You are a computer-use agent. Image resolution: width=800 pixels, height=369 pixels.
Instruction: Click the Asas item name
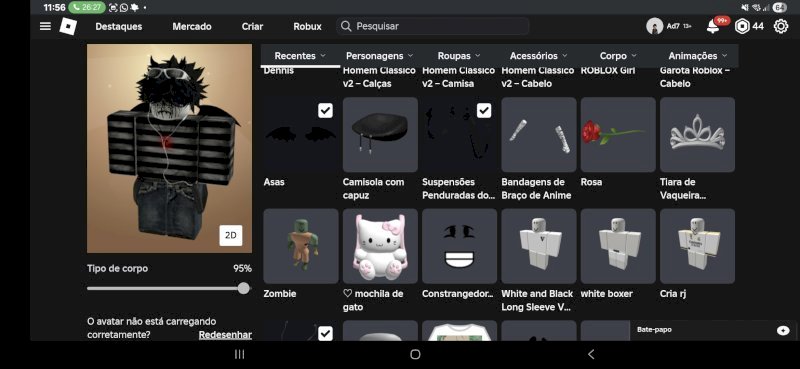coord(274,182)
